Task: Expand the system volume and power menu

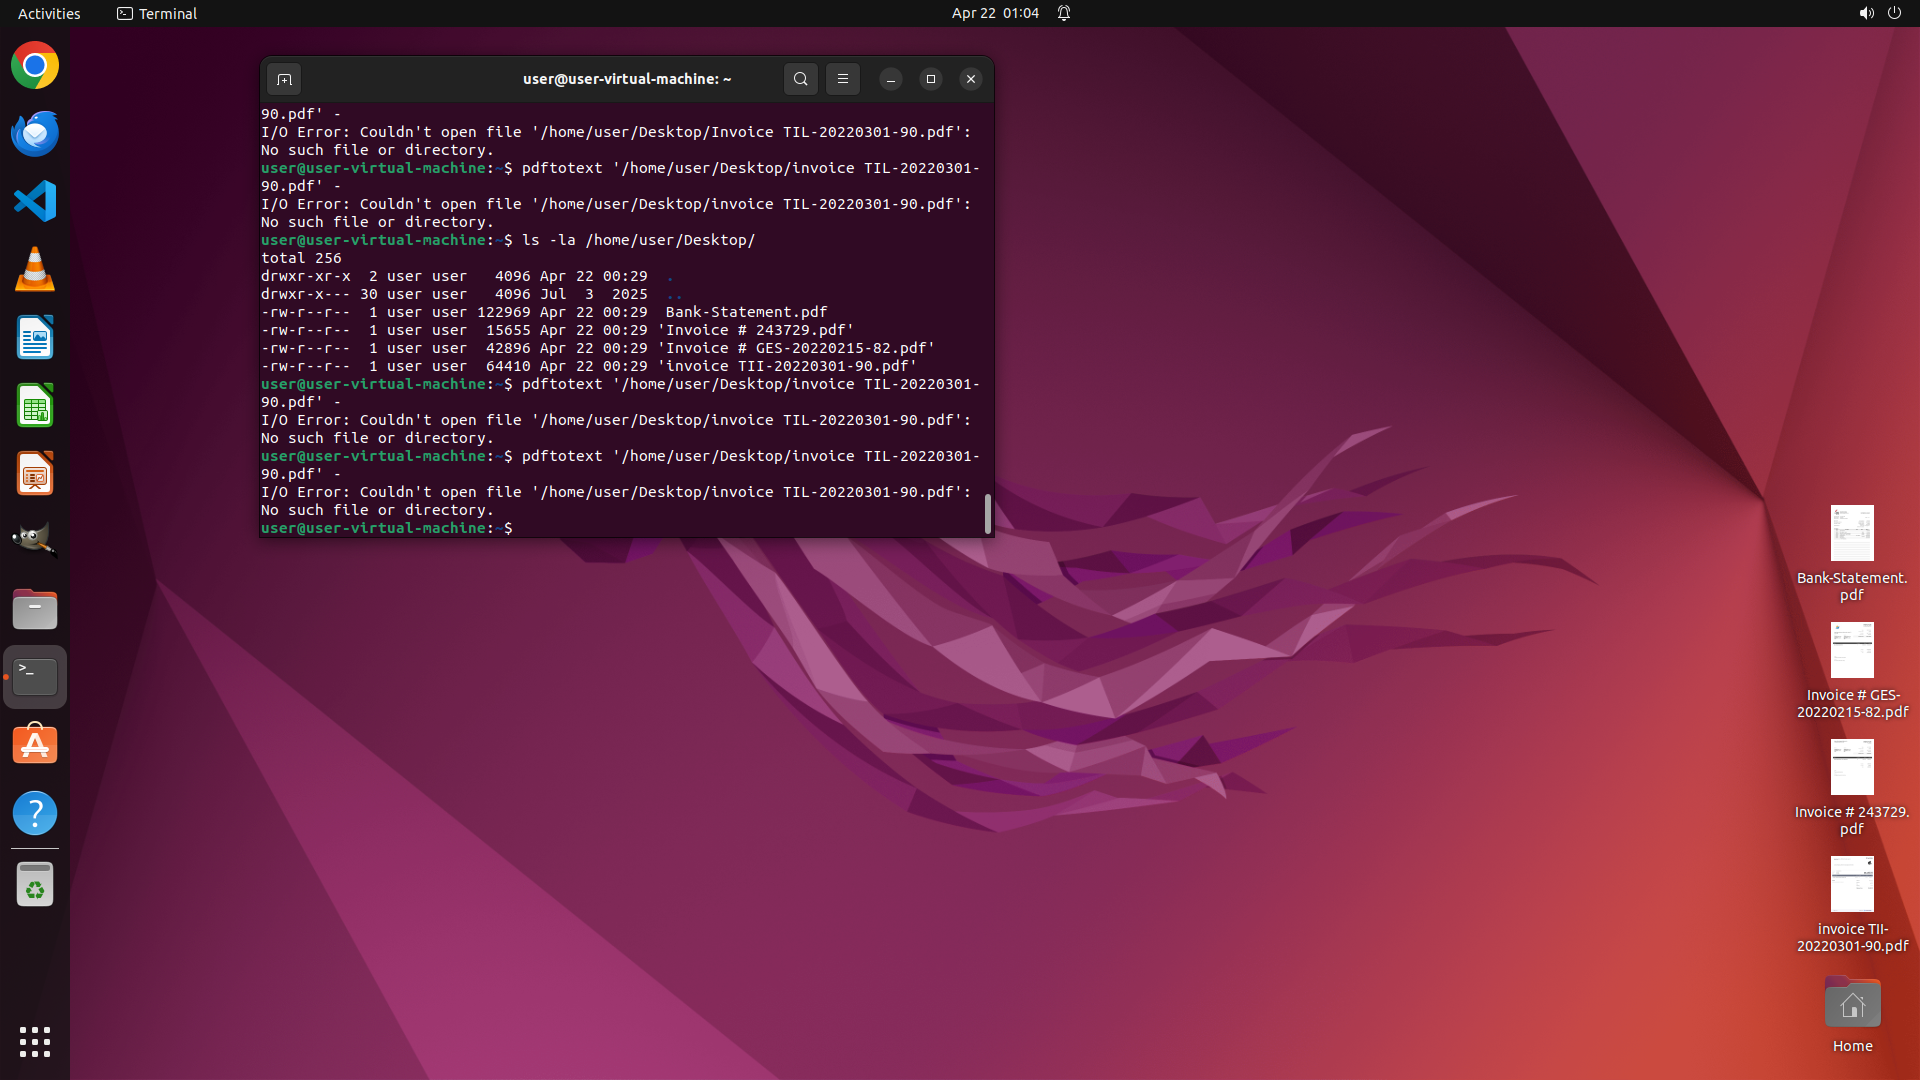Action: pos(1879,13)
